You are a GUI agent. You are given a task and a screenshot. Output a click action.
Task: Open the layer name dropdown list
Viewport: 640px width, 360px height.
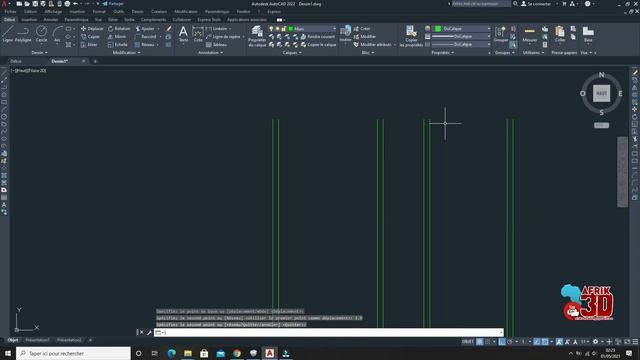334,29
